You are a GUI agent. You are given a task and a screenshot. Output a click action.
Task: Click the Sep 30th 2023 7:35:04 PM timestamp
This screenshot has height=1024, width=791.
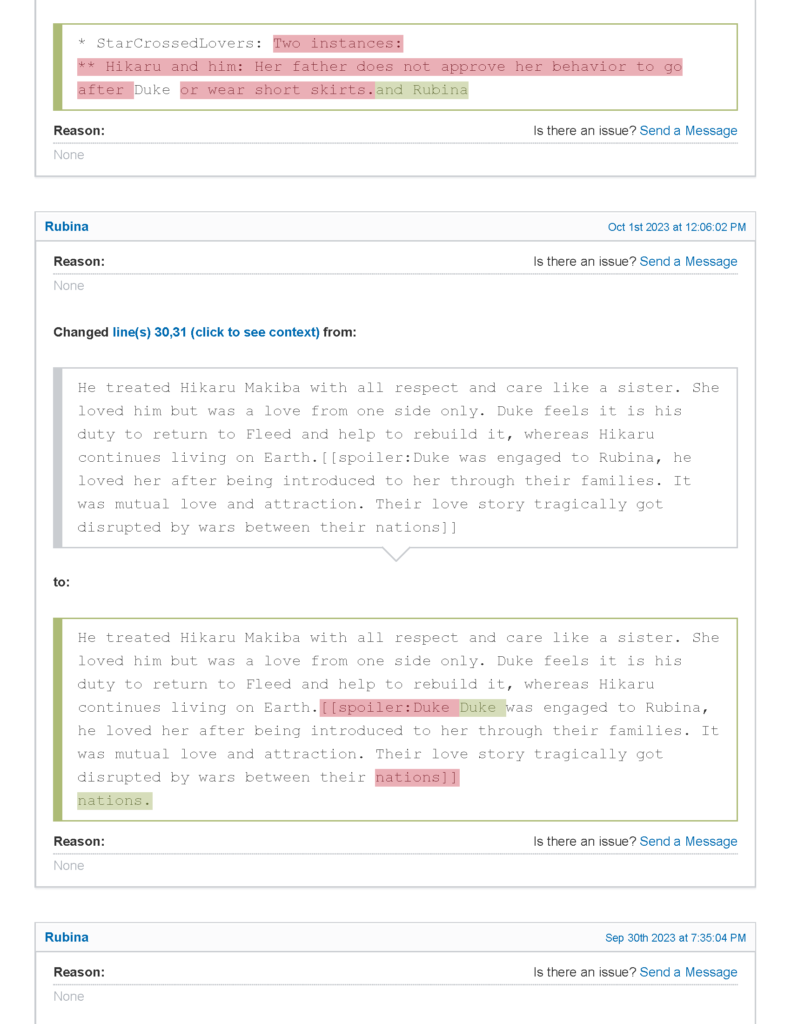pyautogui.click(x=675, y=939)
